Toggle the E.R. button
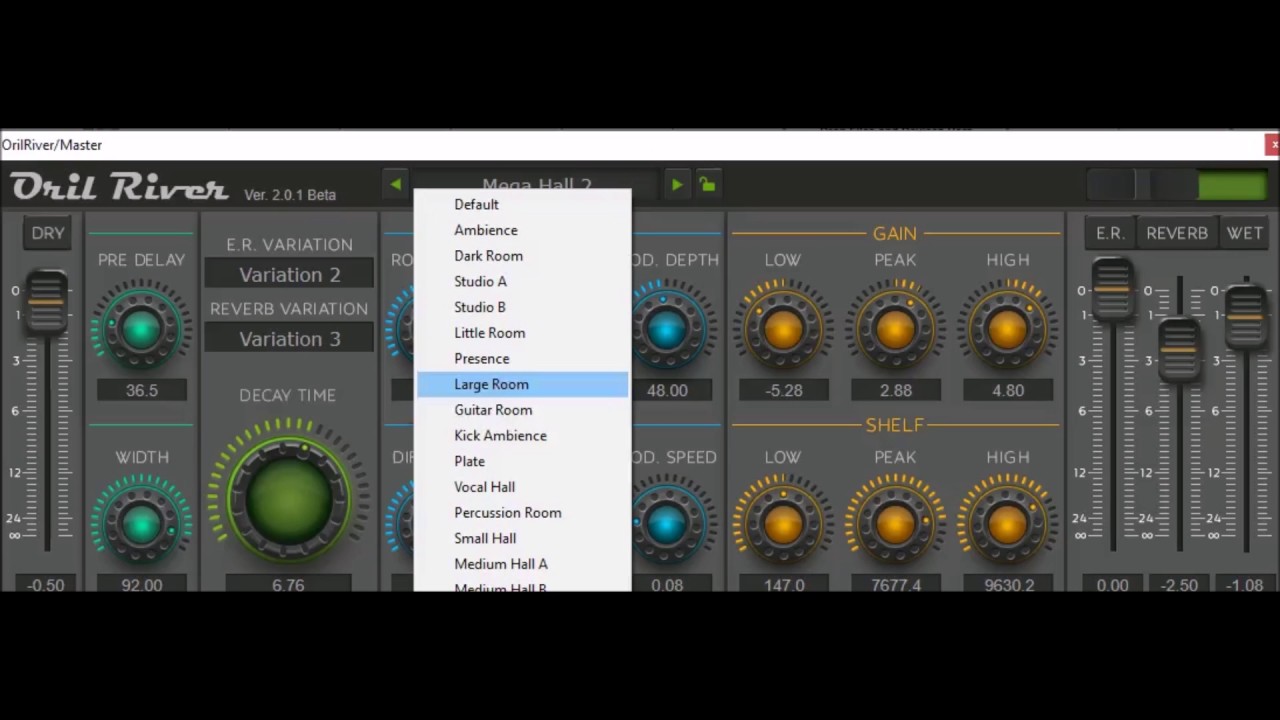This screenshot has width=1280, height=720. pos(1110,233)
